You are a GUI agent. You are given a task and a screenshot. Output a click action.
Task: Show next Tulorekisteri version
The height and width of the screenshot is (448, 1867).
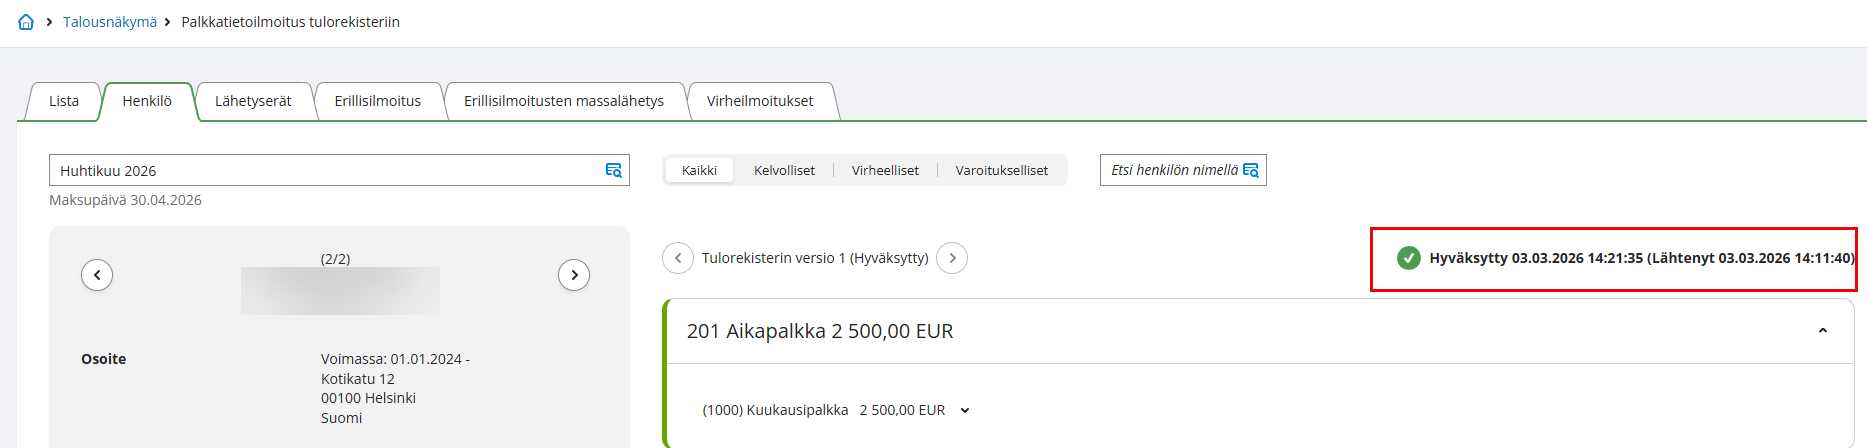point(952,258)
